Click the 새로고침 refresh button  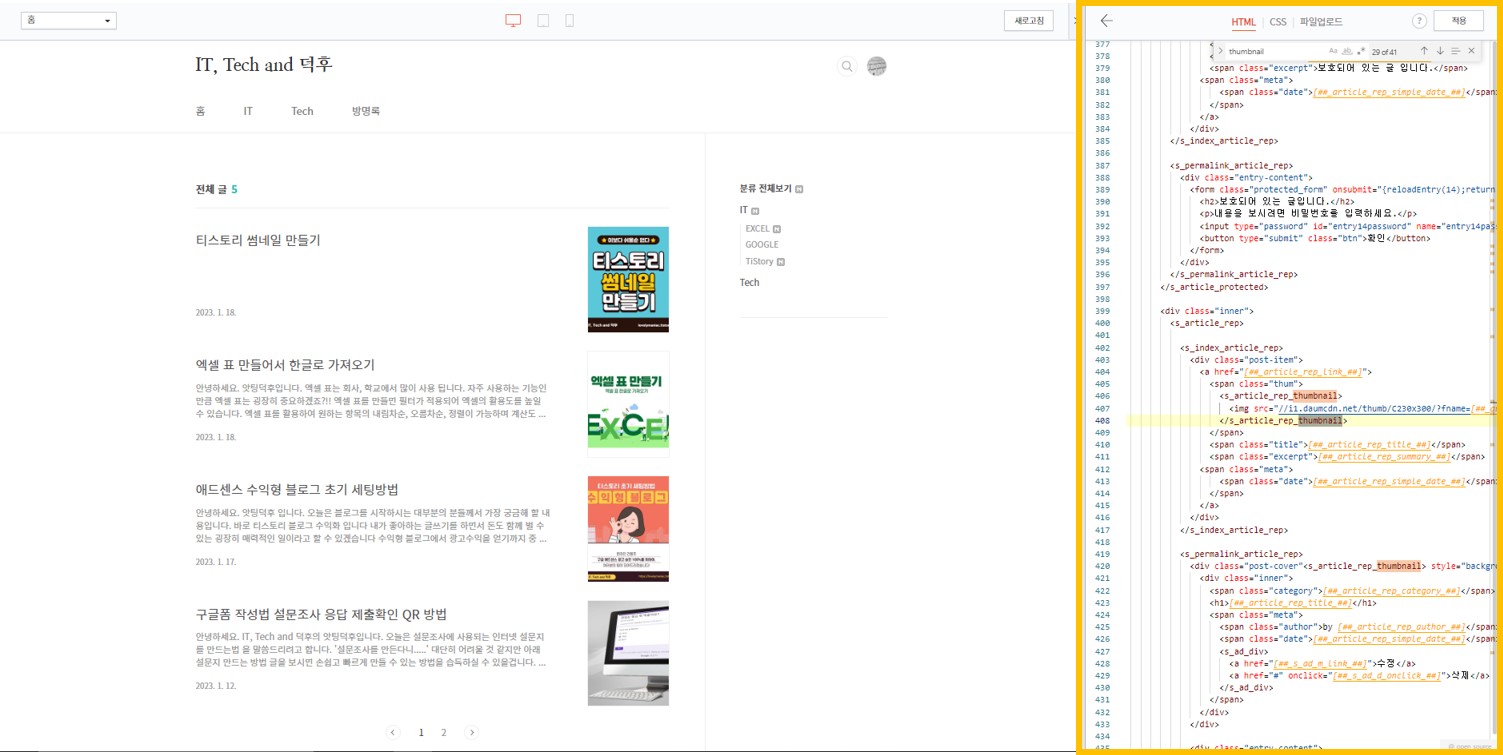click(x=1029, y=21)
